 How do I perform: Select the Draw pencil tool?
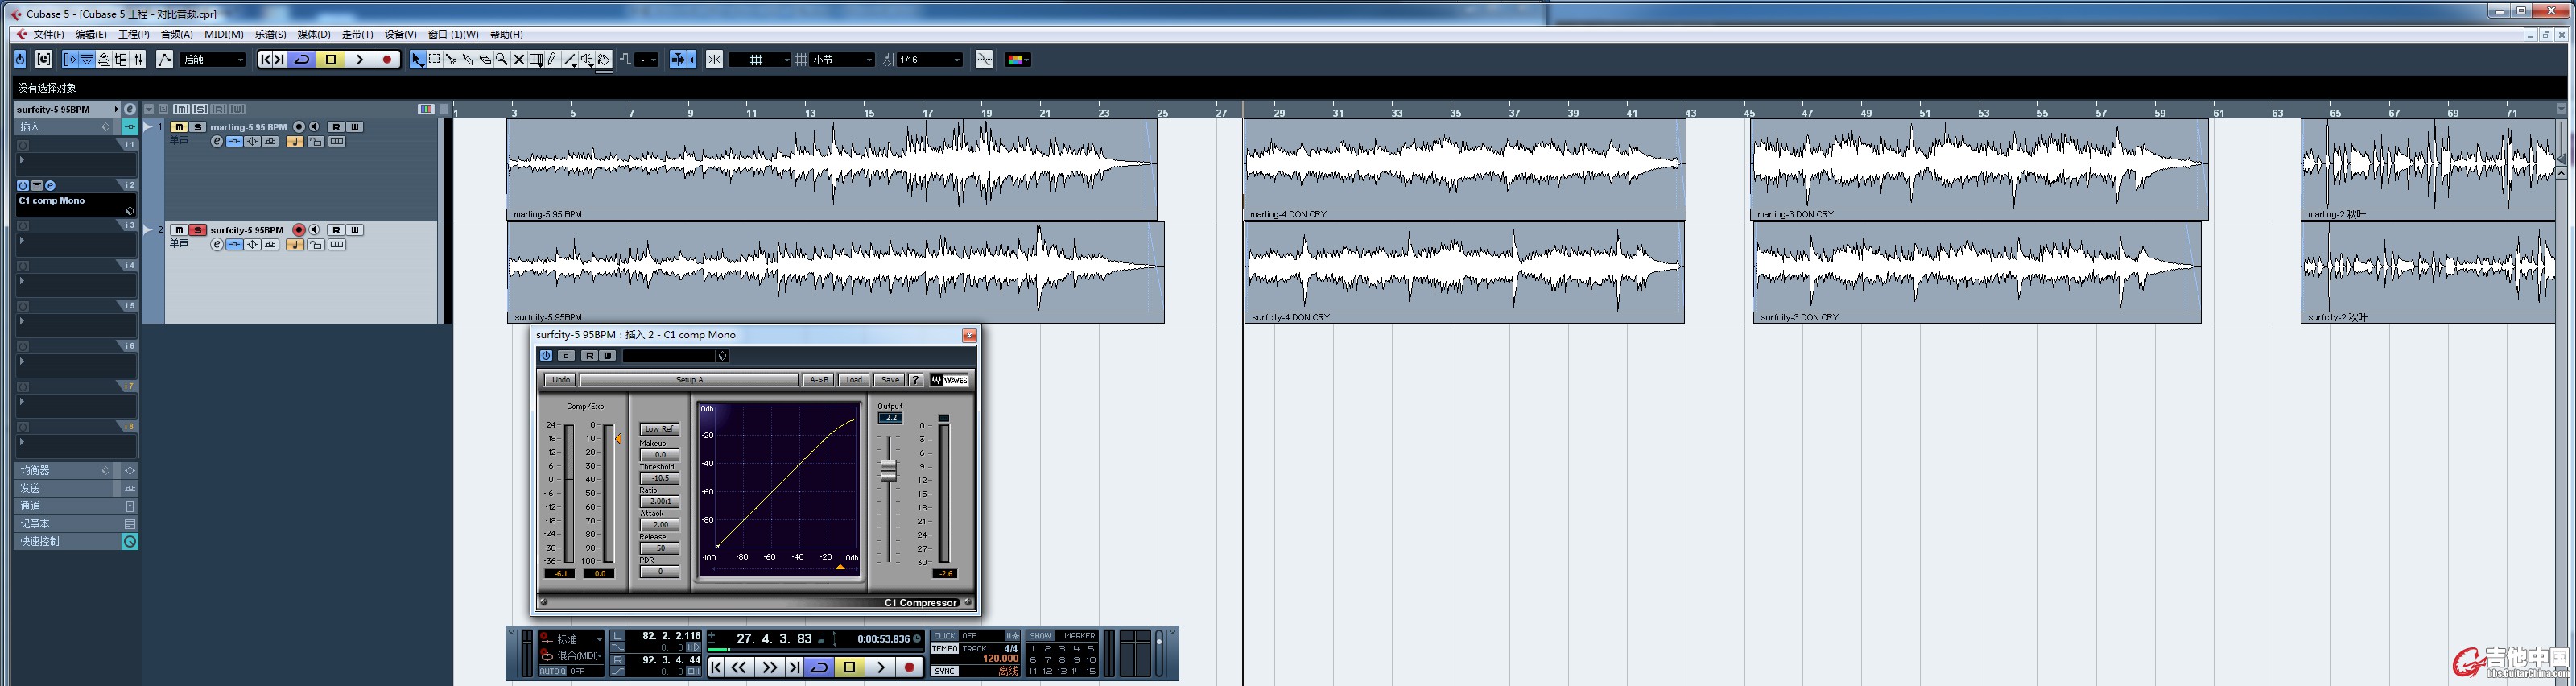pos(552,60)
